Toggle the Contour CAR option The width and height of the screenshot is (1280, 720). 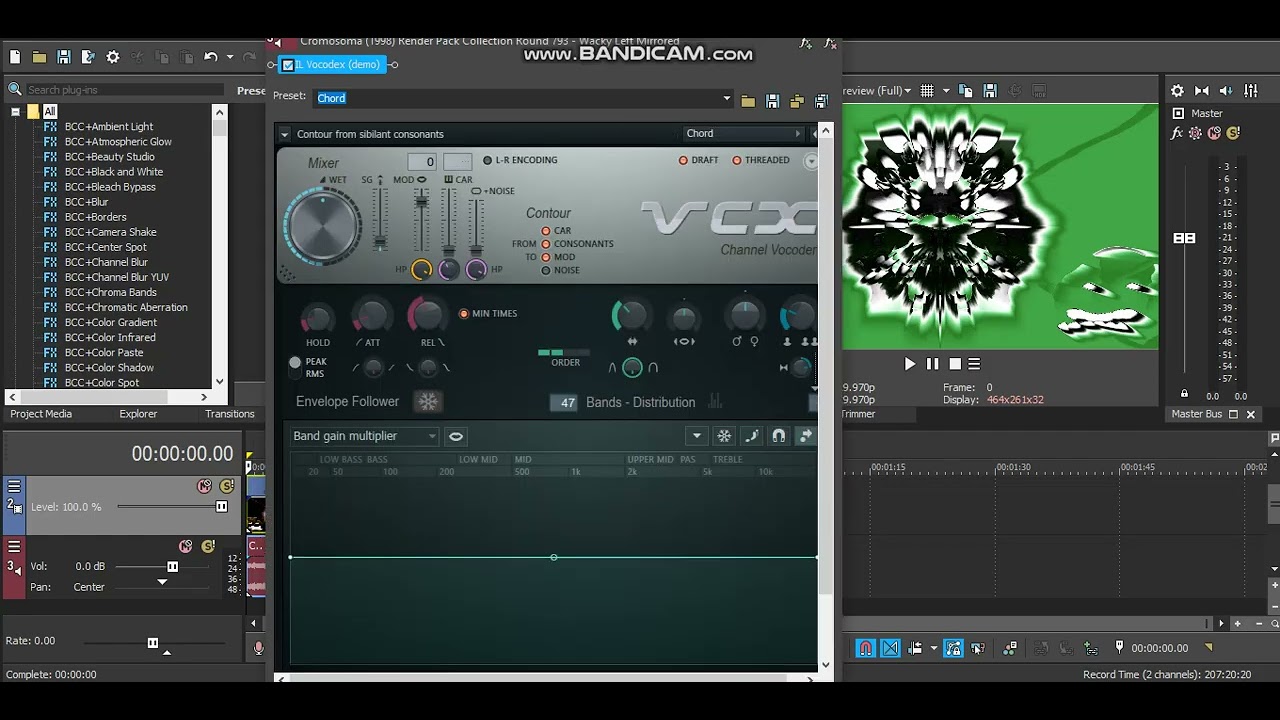click(546, 231)
